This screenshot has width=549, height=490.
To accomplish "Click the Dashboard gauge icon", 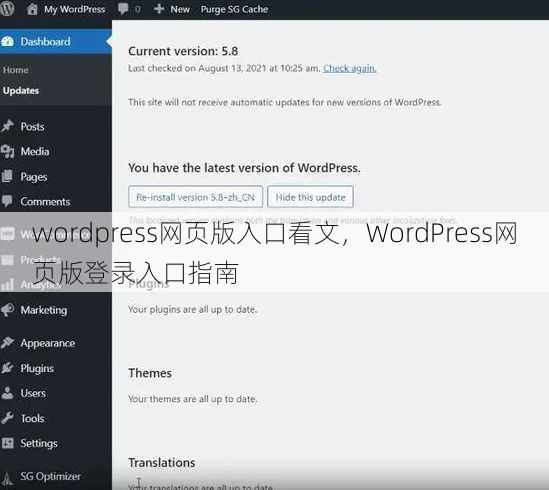I will [x=7, y=41].
